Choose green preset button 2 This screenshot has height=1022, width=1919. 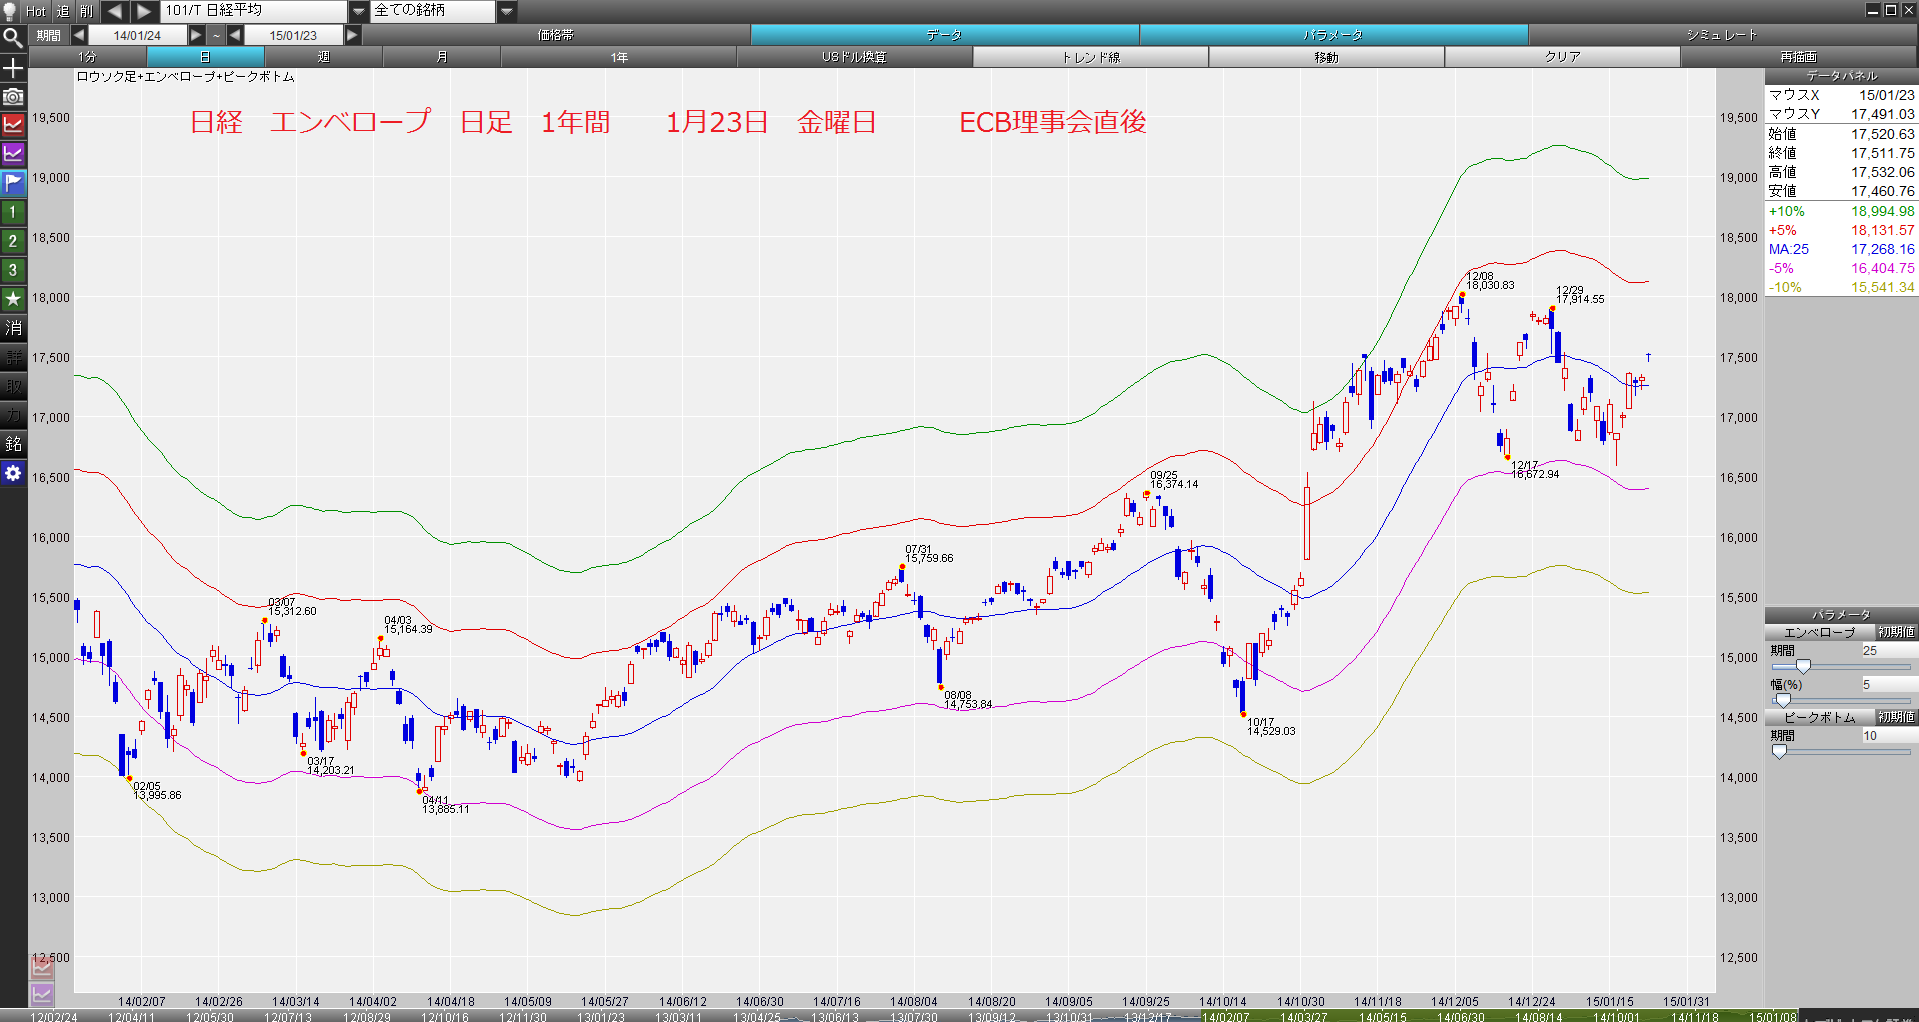(13, 241)
